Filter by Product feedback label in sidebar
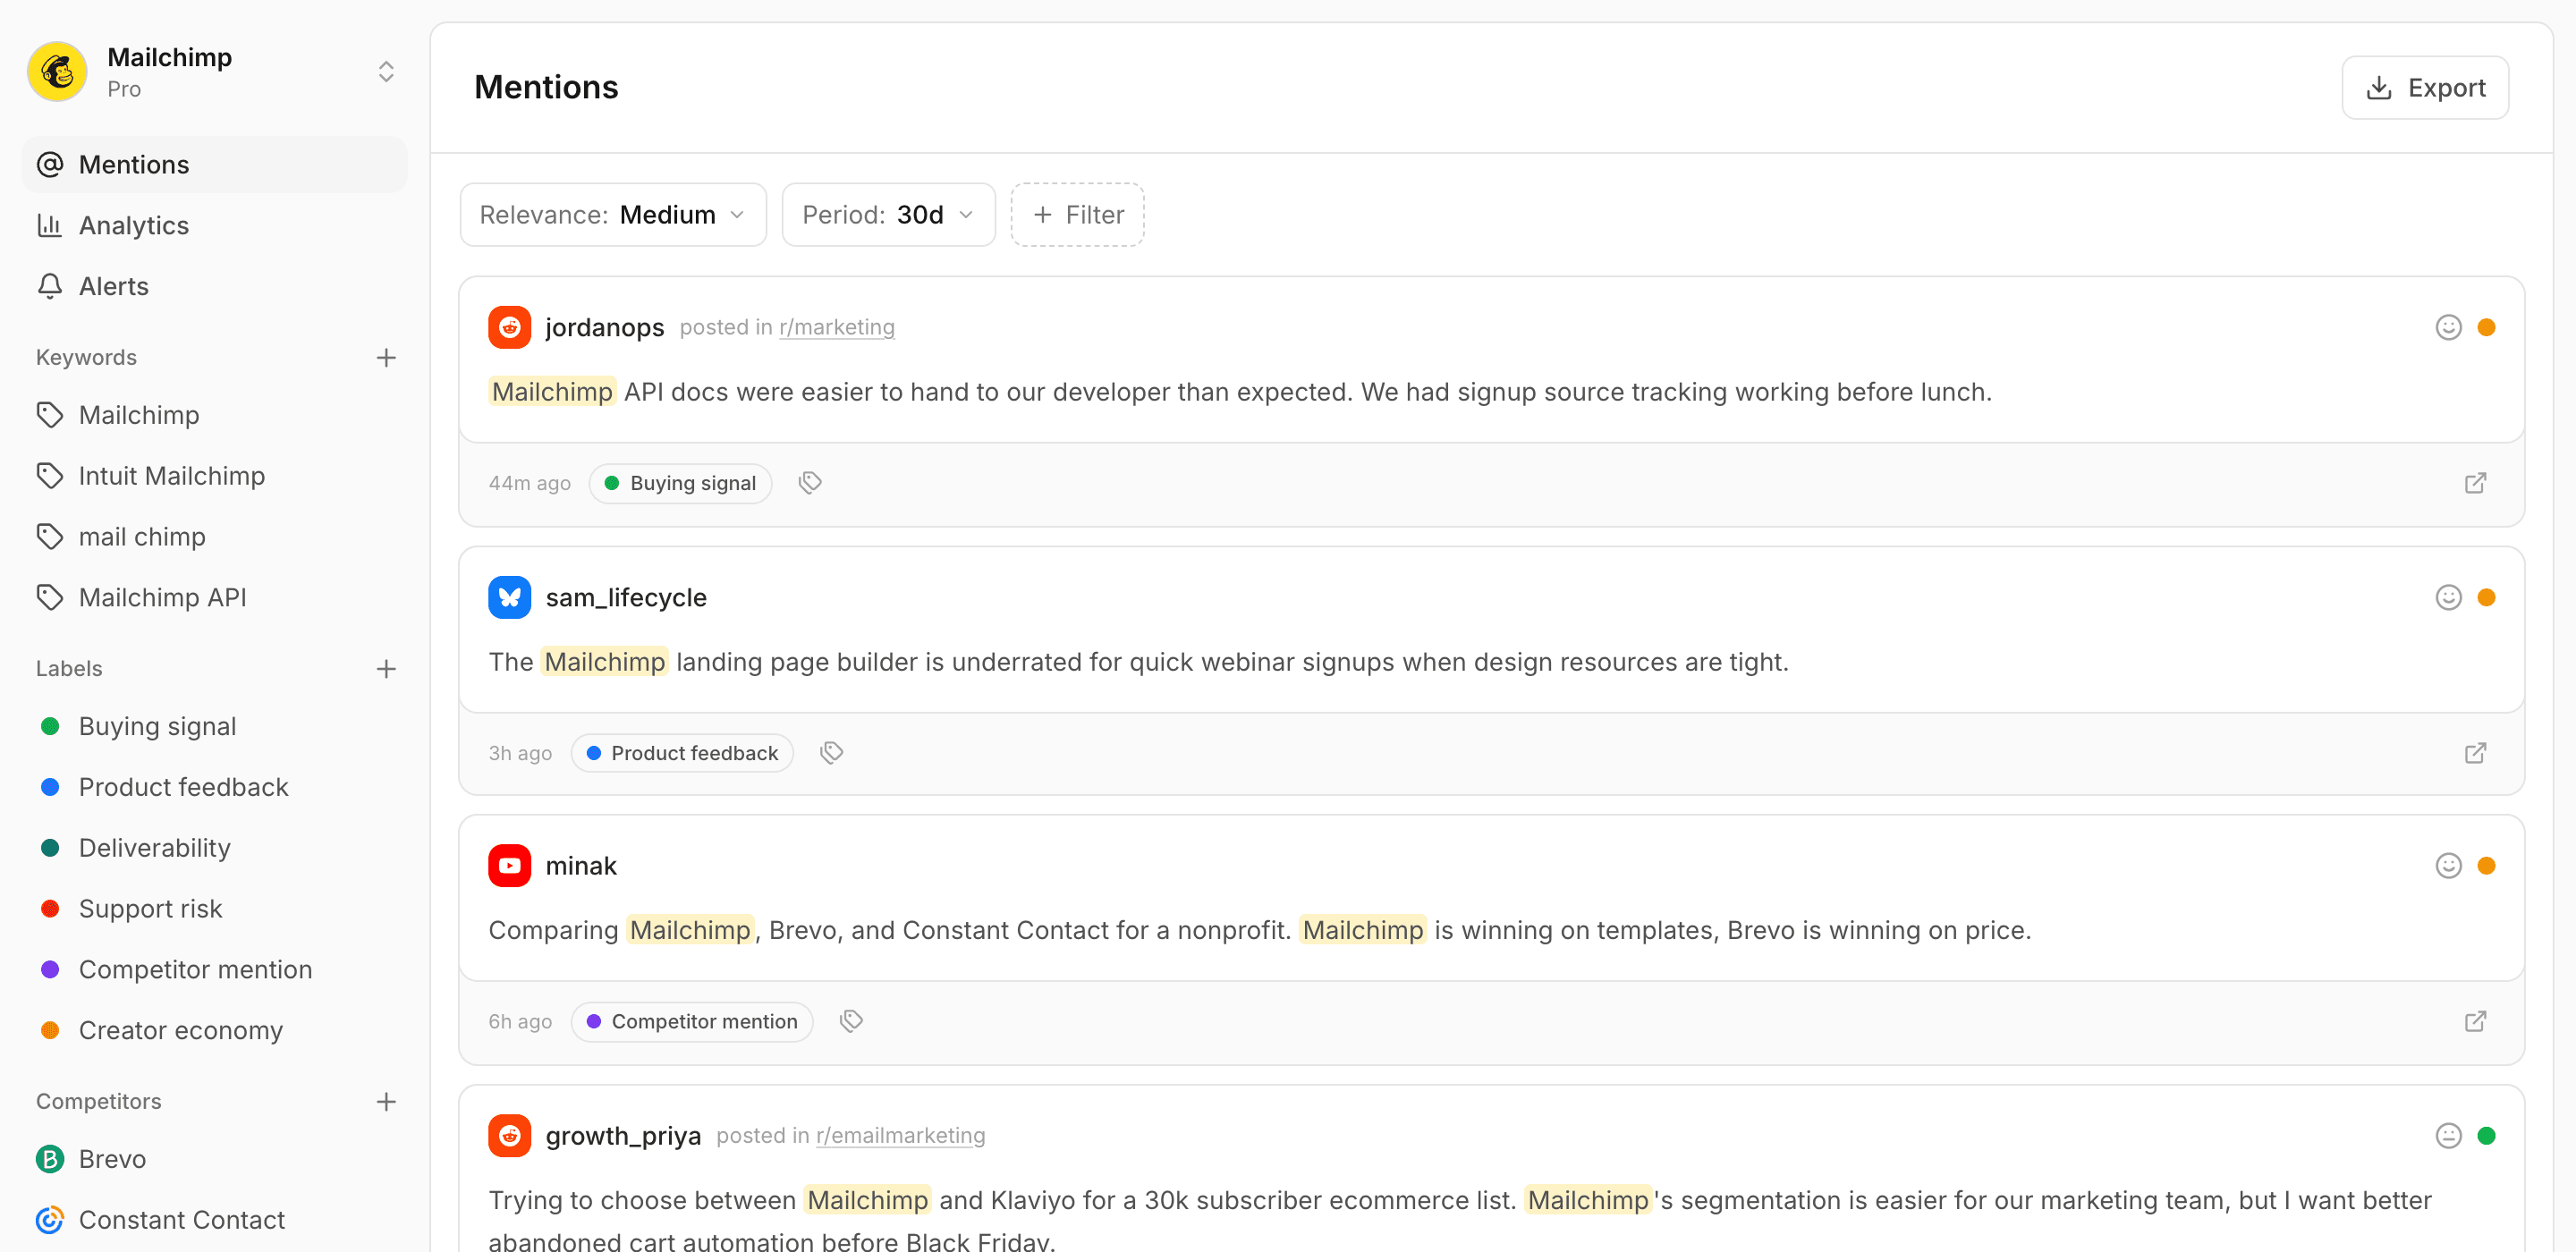Image resolution: width=2576 pixels, height=1252 pixels. [x=214, y=788]
